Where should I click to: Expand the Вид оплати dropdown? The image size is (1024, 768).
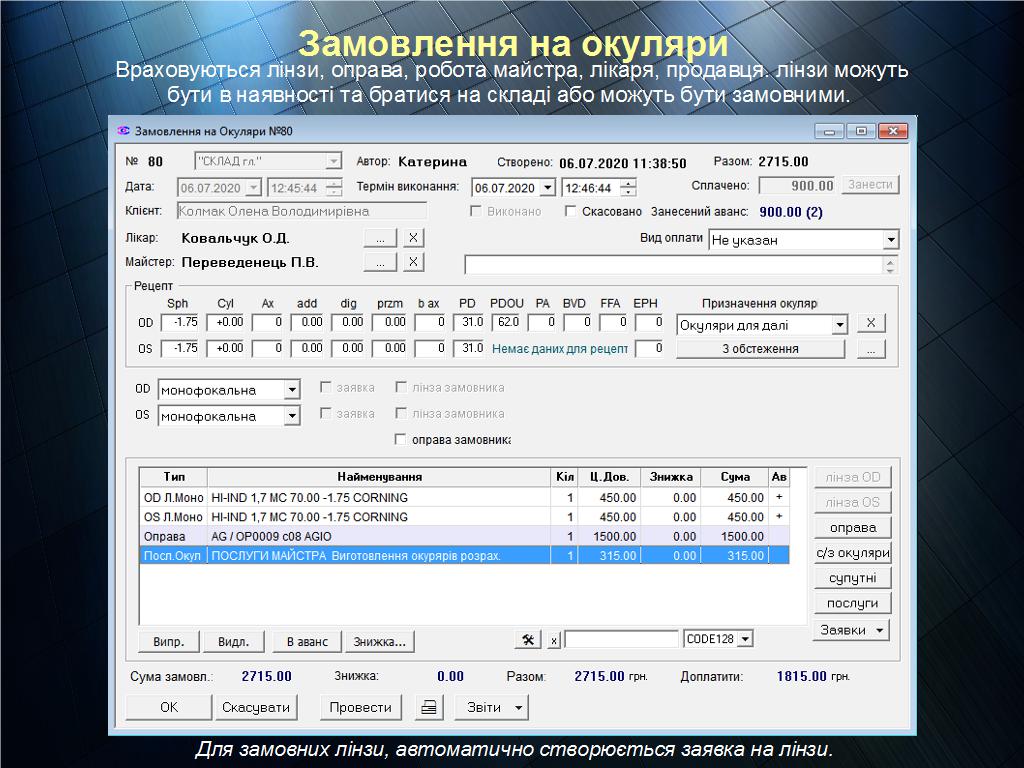coord(890,240)
